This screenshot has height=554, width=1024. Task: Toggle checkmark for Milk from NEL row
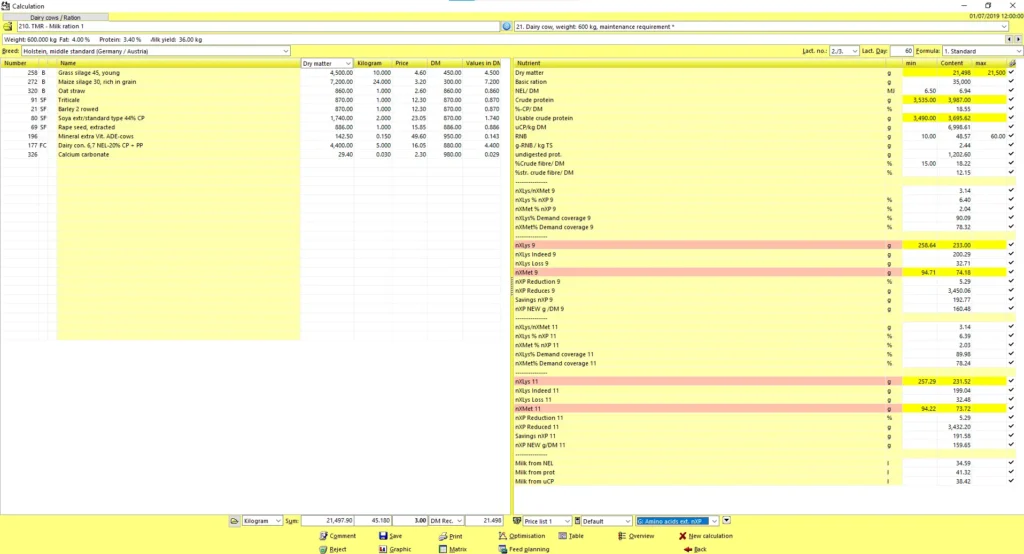pos(1012,463)
